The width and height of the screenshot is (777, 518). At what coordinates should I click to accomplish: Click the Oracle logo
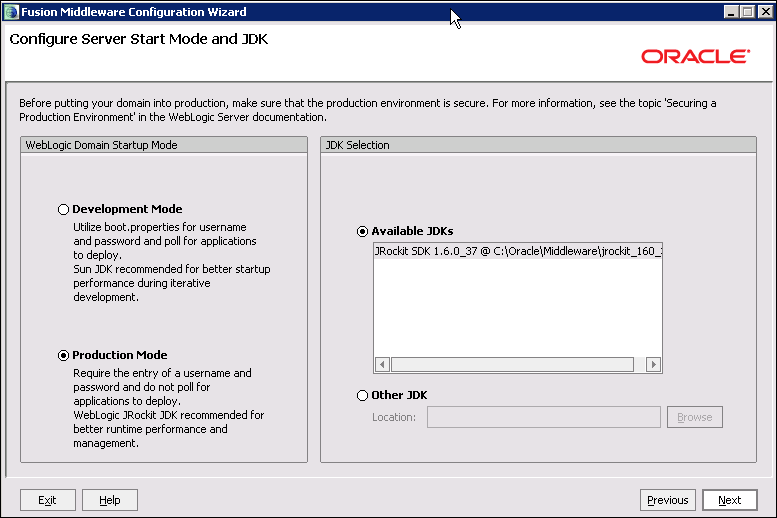(x=696, y=57)
